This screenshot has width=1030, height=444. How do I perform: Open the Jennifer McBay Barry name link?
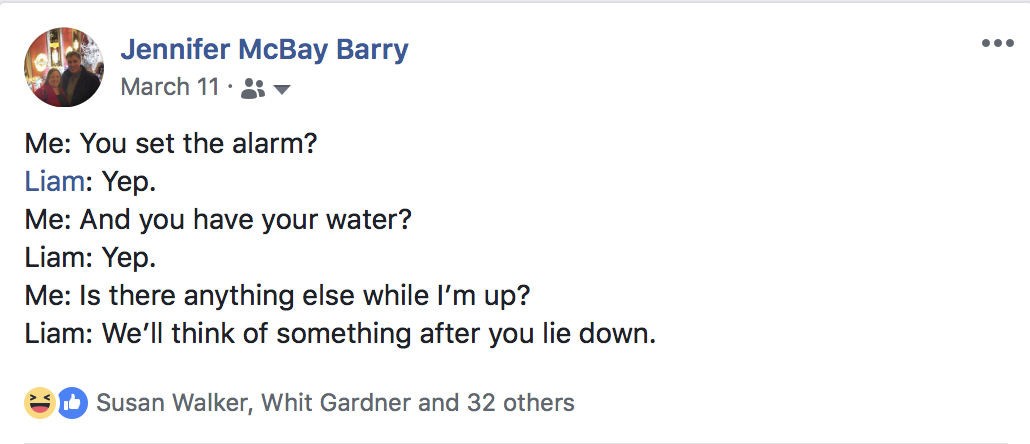[264, 49]
